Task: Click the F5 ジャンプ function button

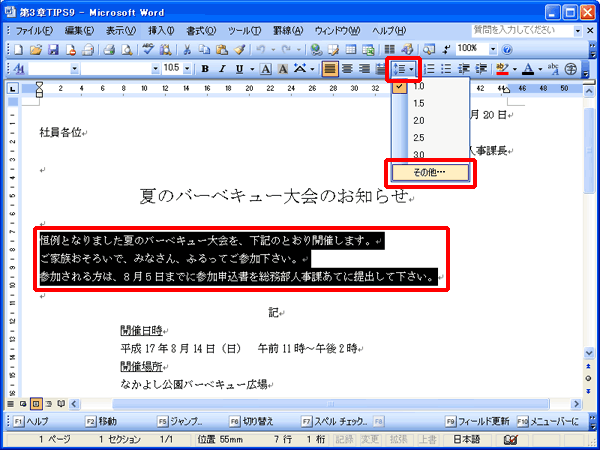Action: [x=180, y=421]
